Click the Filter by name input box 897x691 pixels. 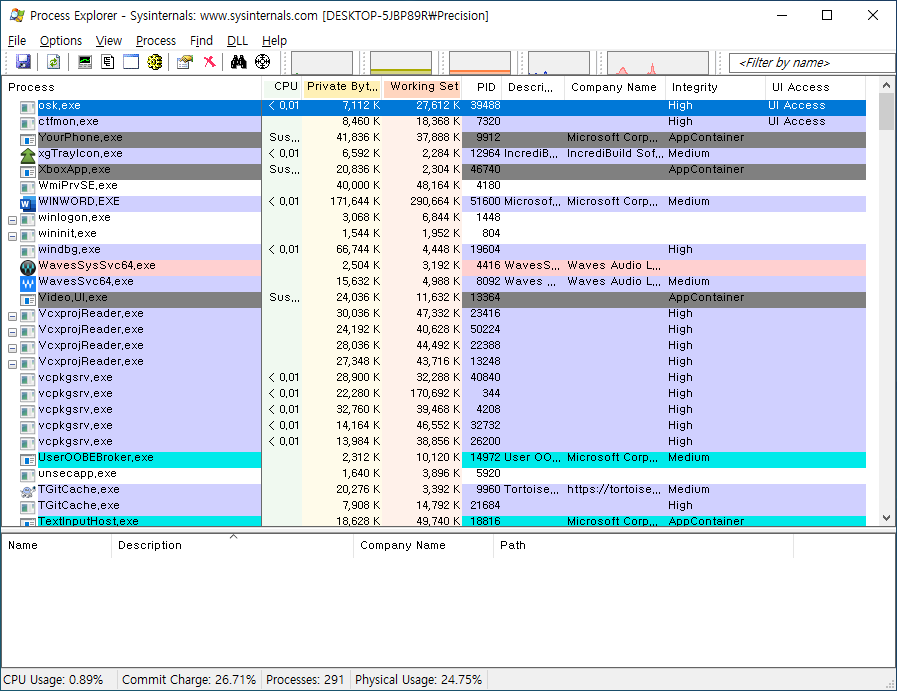[x=812, y=63]
